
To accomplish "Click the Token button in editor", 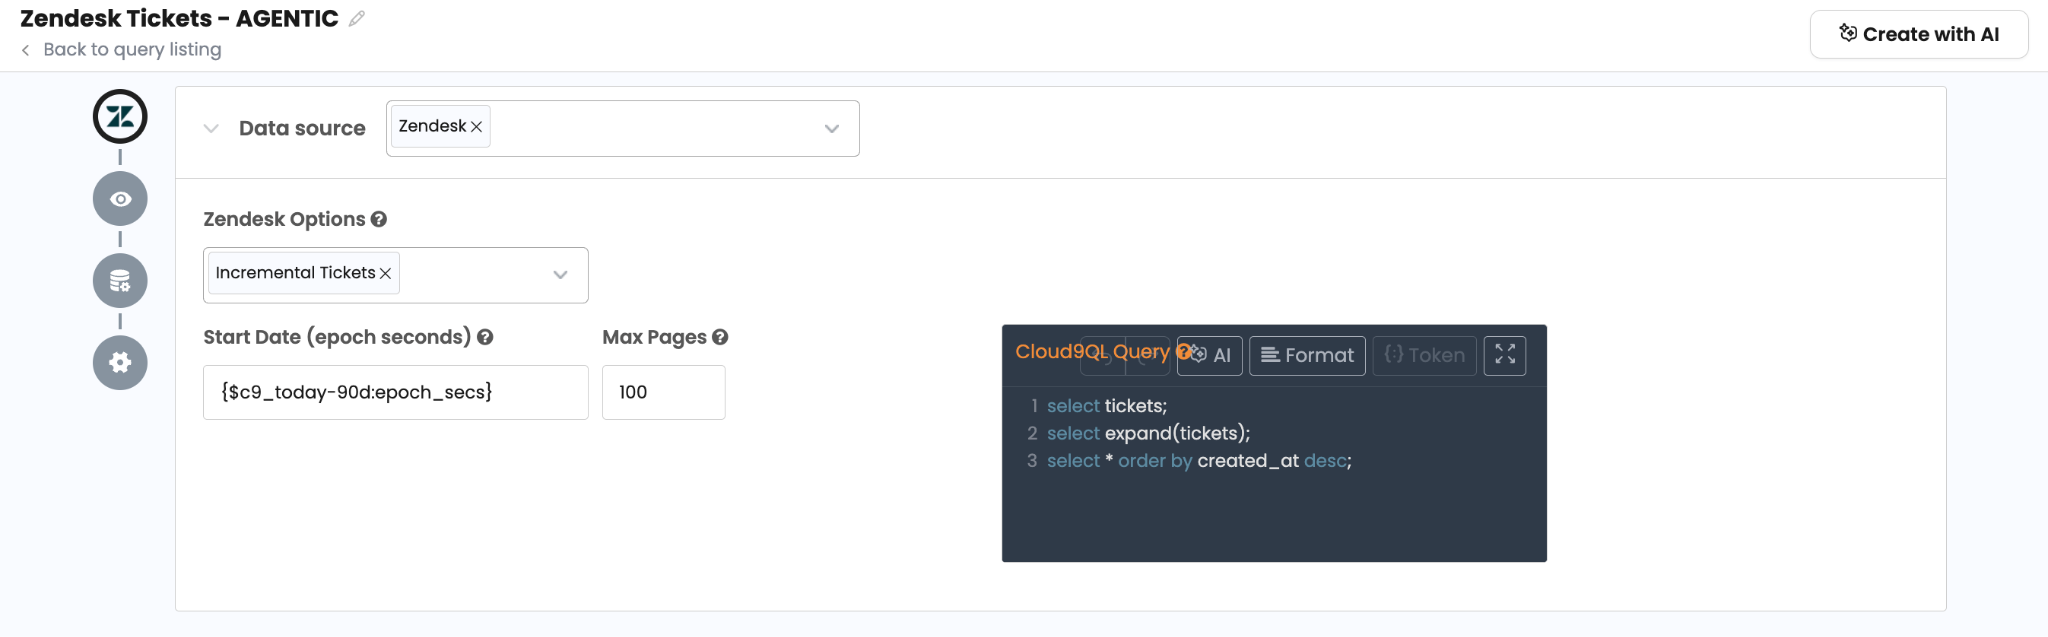I will click(1425, 355).
